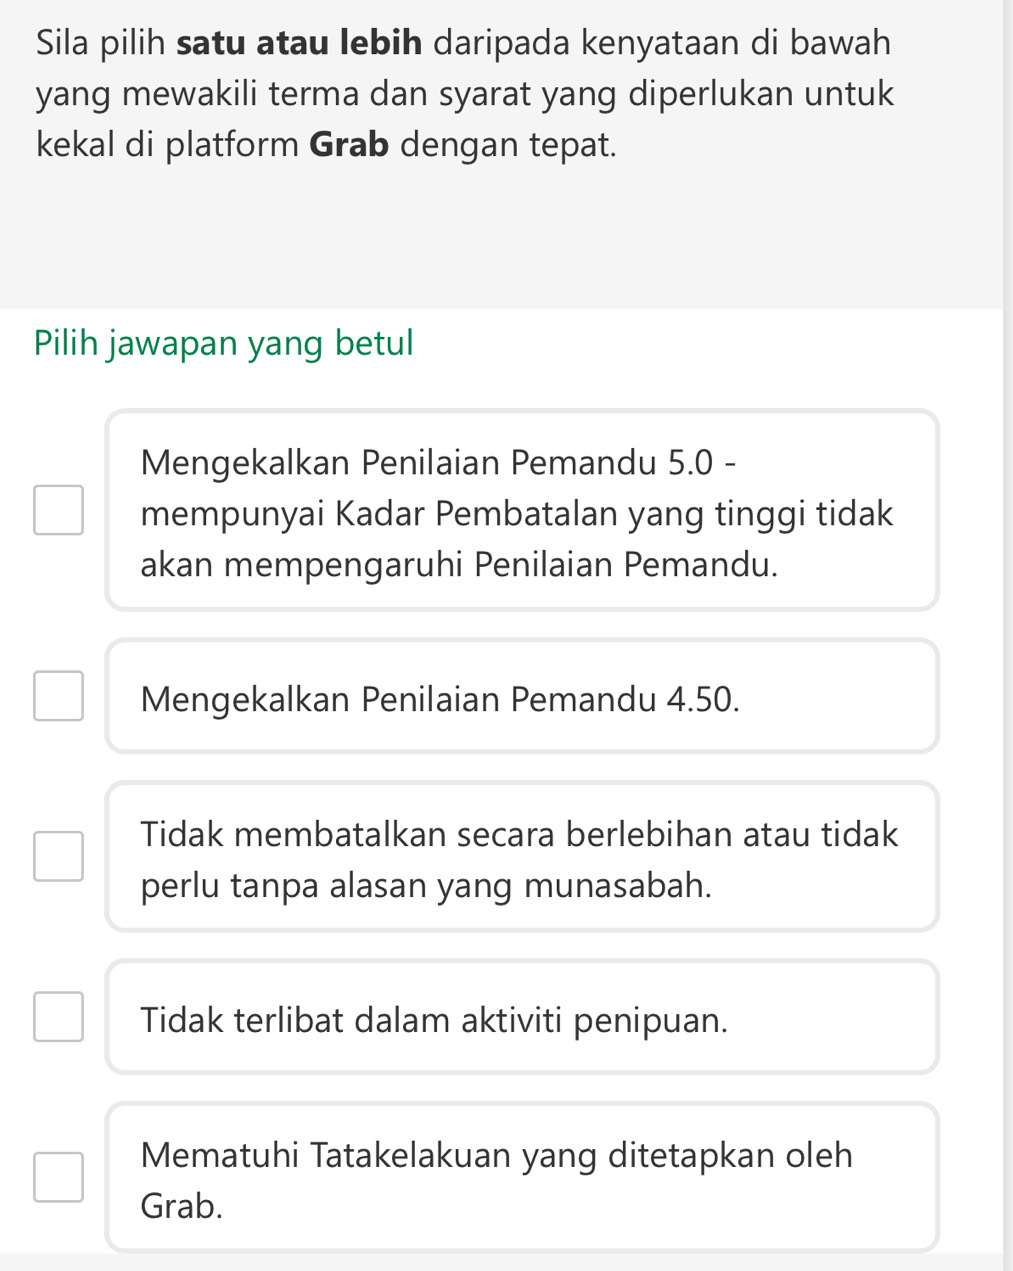Screen dimensions: 1013x1271
Task: Click the text perlu tanpa alasan yang munasabah
Action: pos(427,884)
